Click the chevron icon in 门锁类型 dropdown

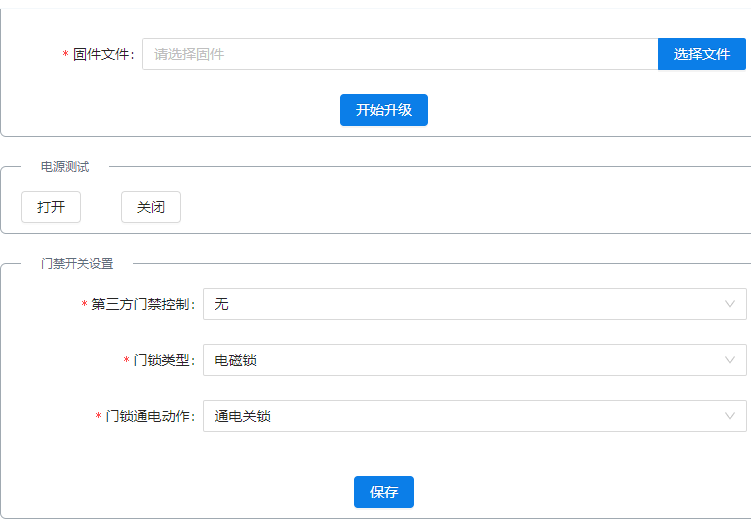coord(730,360)
